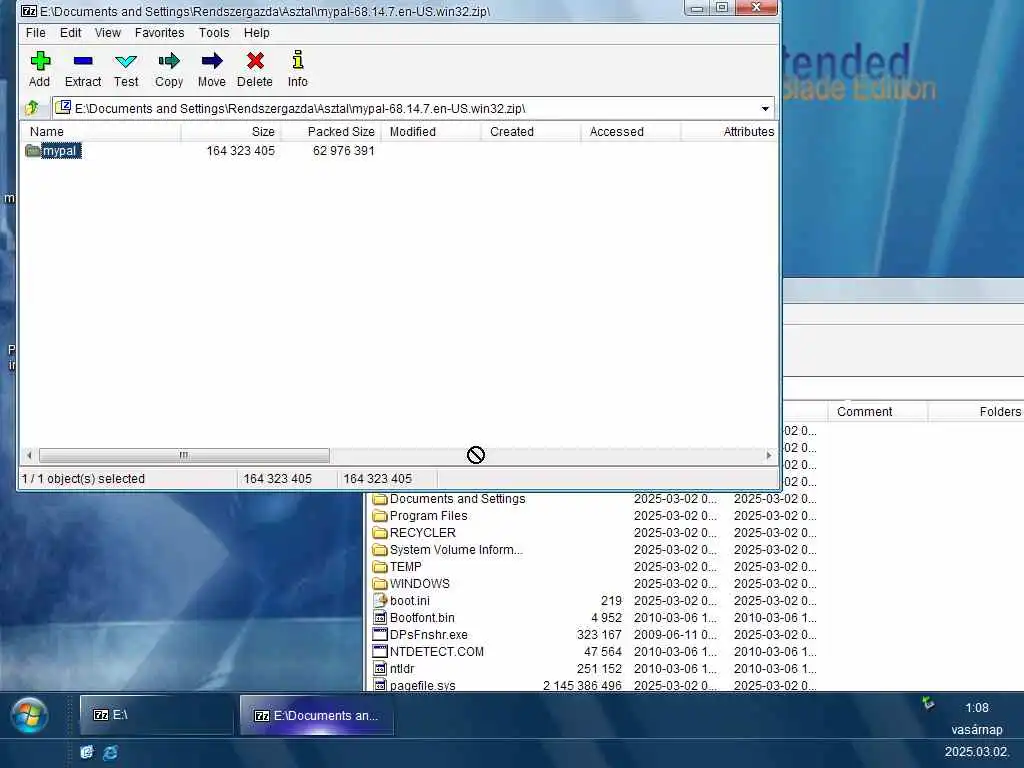Click the taskbar clock showing 1:08
This screenshot has height=768, width=1024.
click(x=977, y=708)
